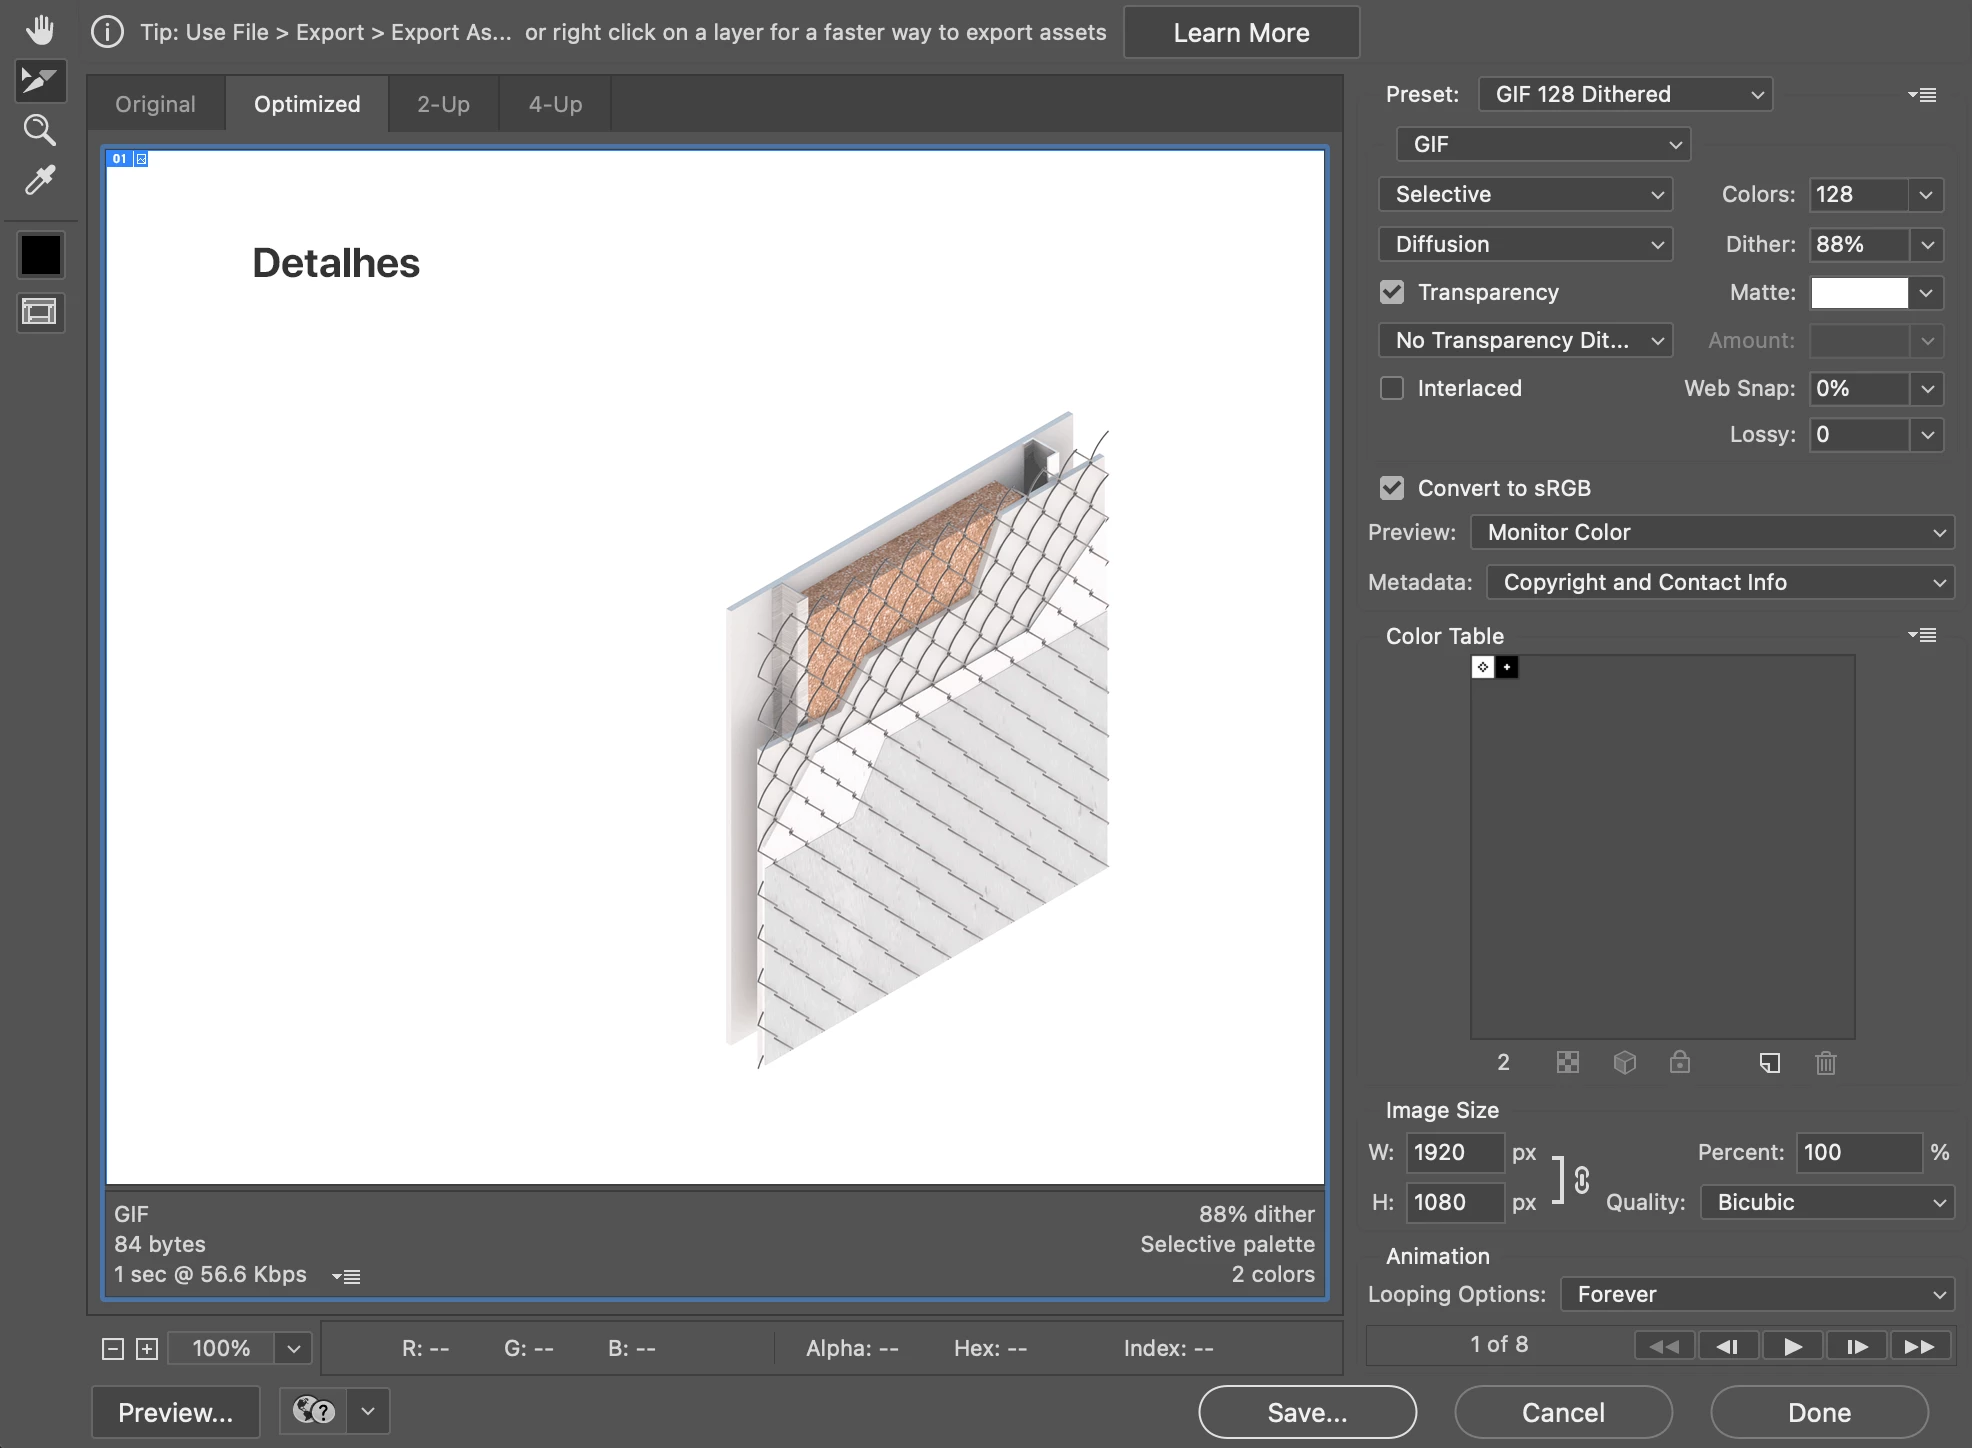Expand the Looping Options dropdown
This screenshot has width=1972, height=1448.
tap(1757, 1294)
